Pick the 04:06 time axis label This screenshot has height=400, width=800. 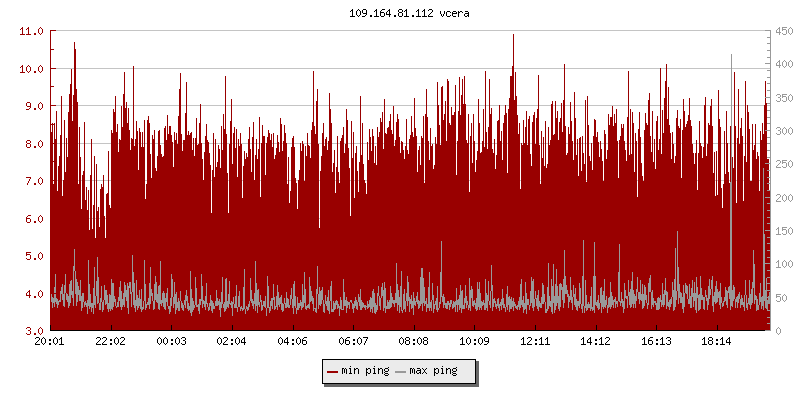click(292, 341)
